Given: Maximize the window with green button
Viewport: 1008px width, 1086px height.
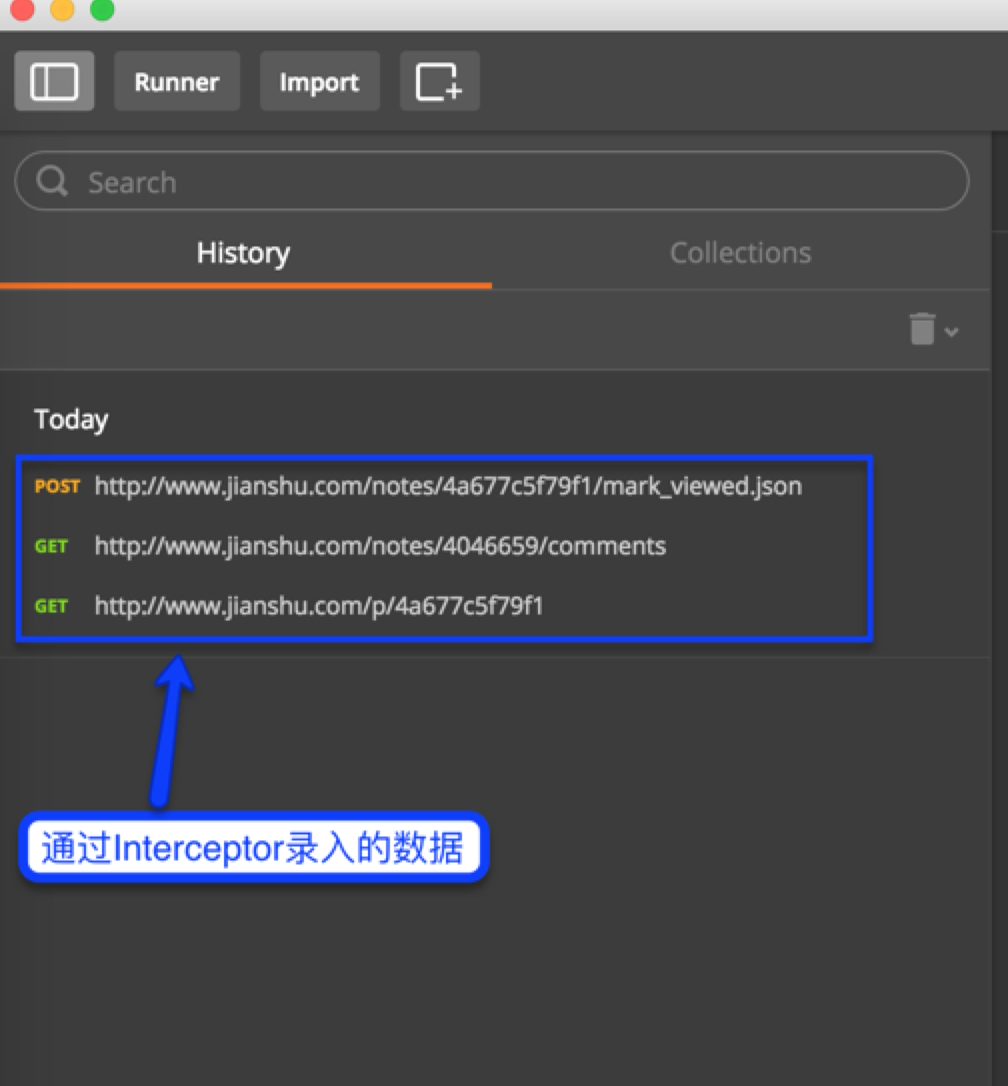Looking at the screenshot, I should coord(103,8).
